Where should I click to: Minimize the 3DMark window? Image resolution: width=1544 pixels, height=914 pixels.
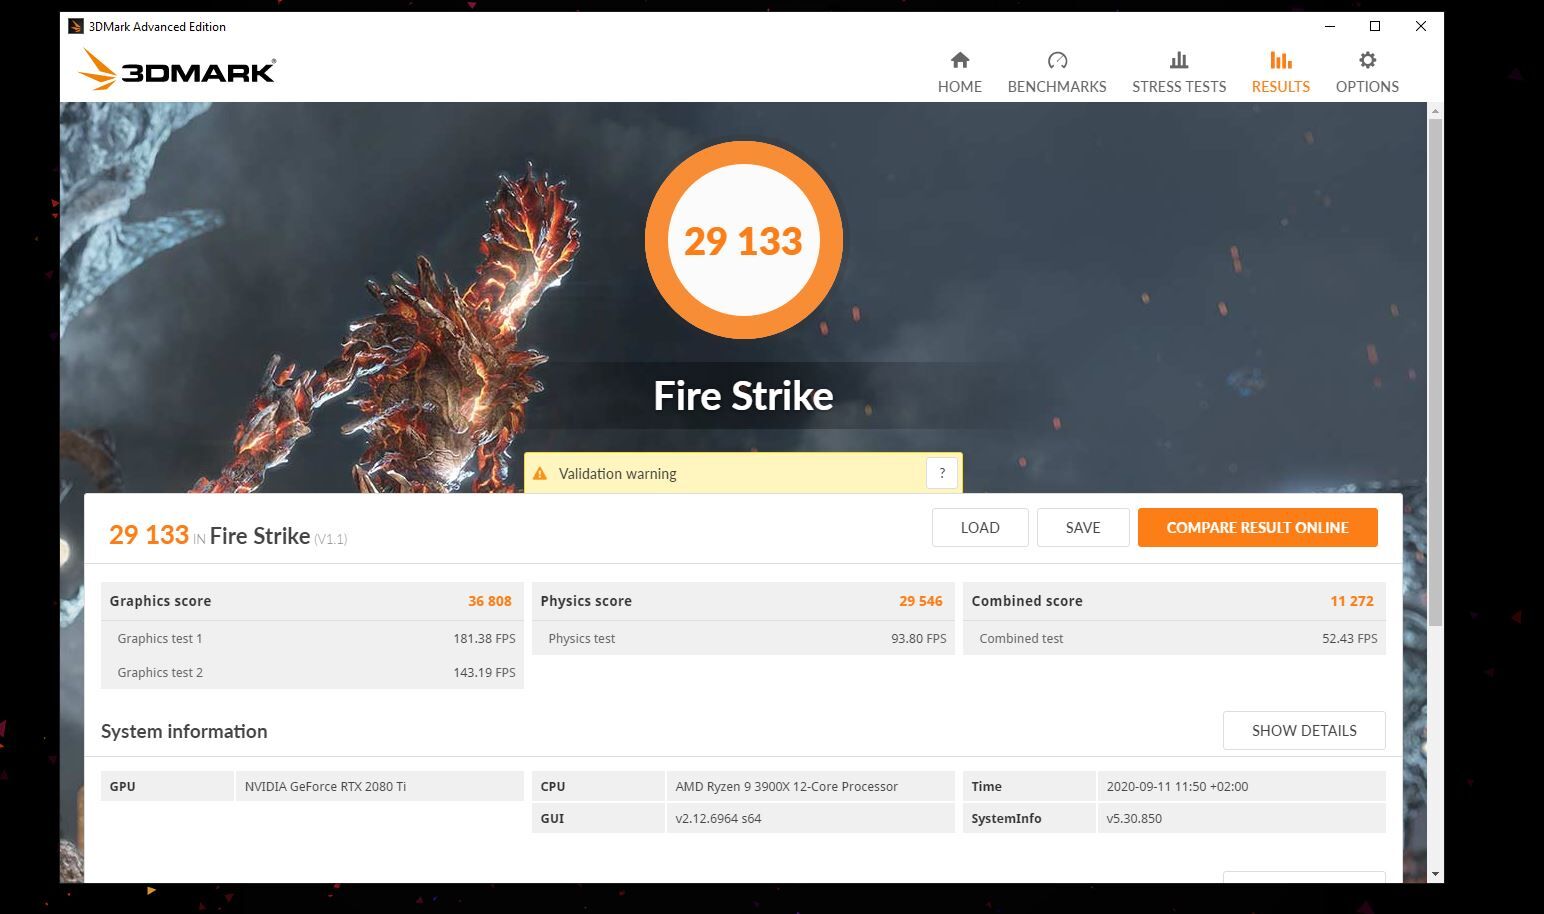click(x=1329, y=26)
